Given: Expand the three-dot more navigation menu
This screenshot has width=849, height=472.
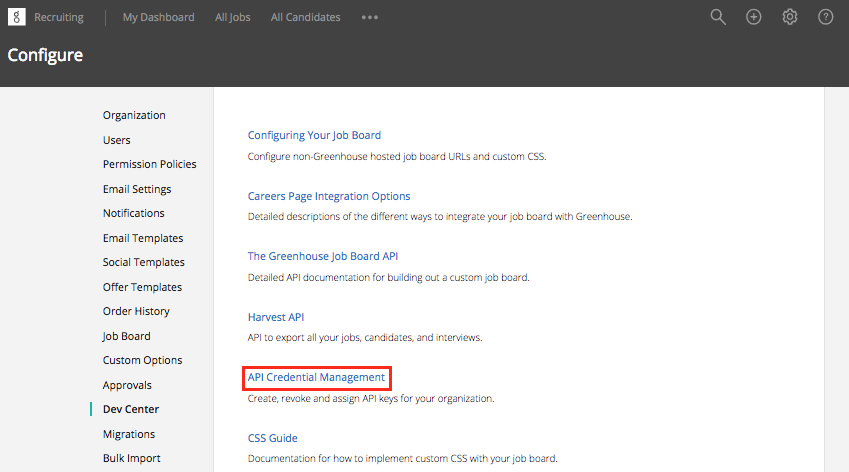Looking at the screenshot, I should (370, 17).
